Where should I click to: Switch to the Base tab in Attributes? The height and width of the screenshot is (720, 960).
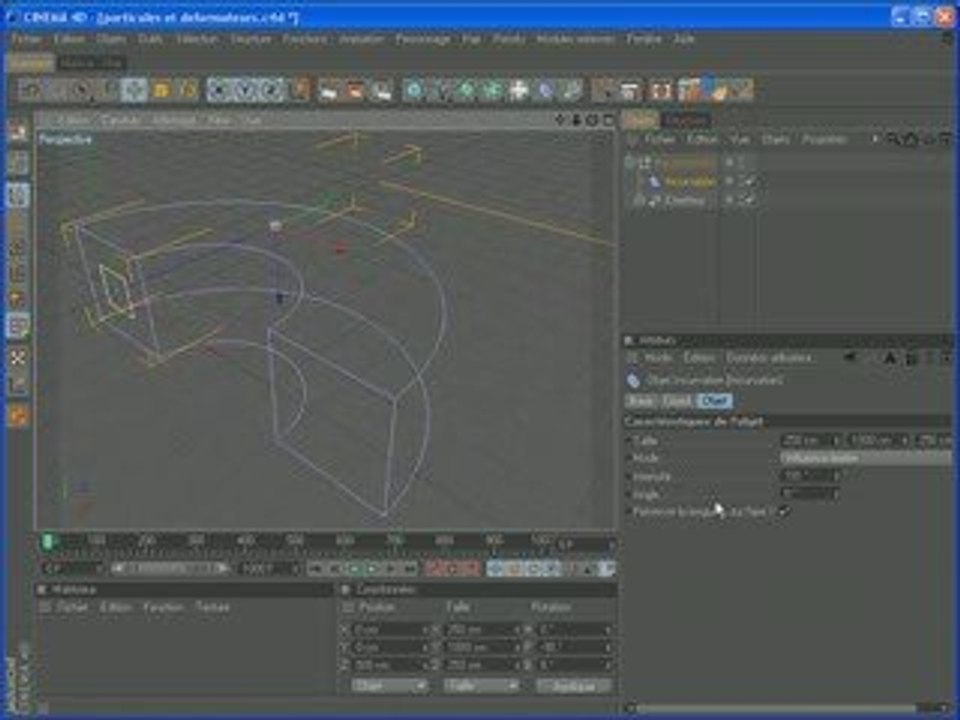pos(642,401)
